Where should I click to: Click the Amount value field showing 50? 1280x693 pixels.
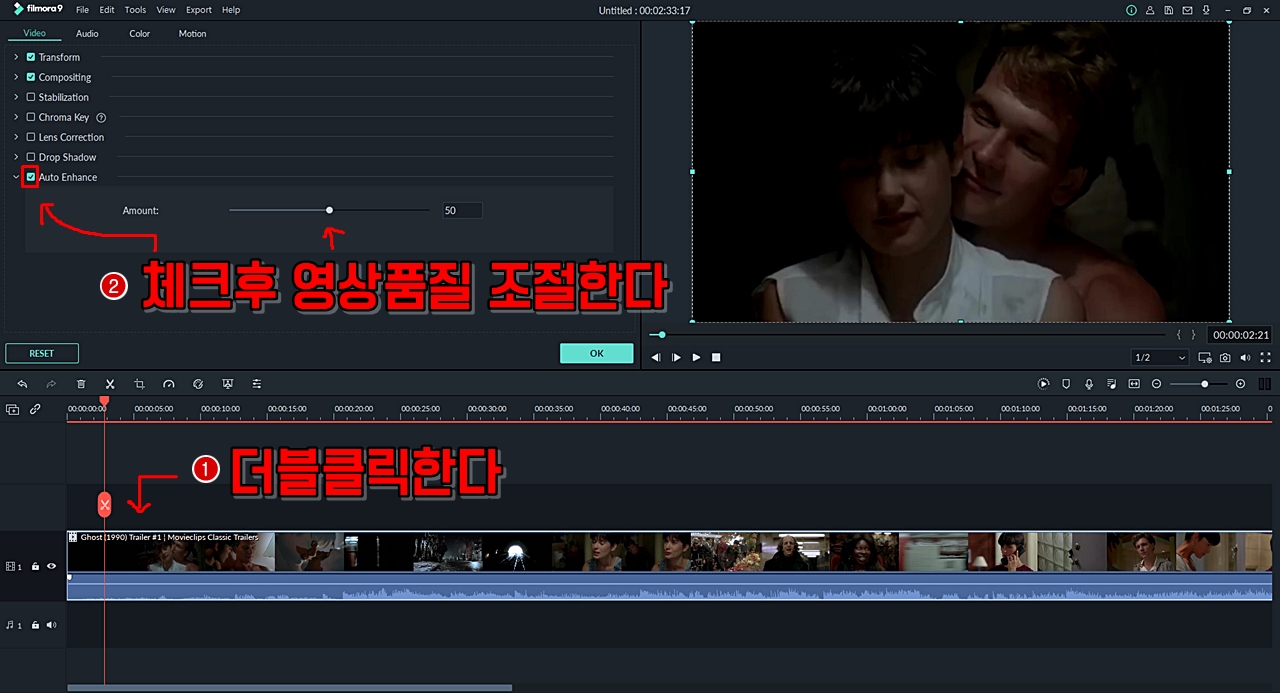462,210
